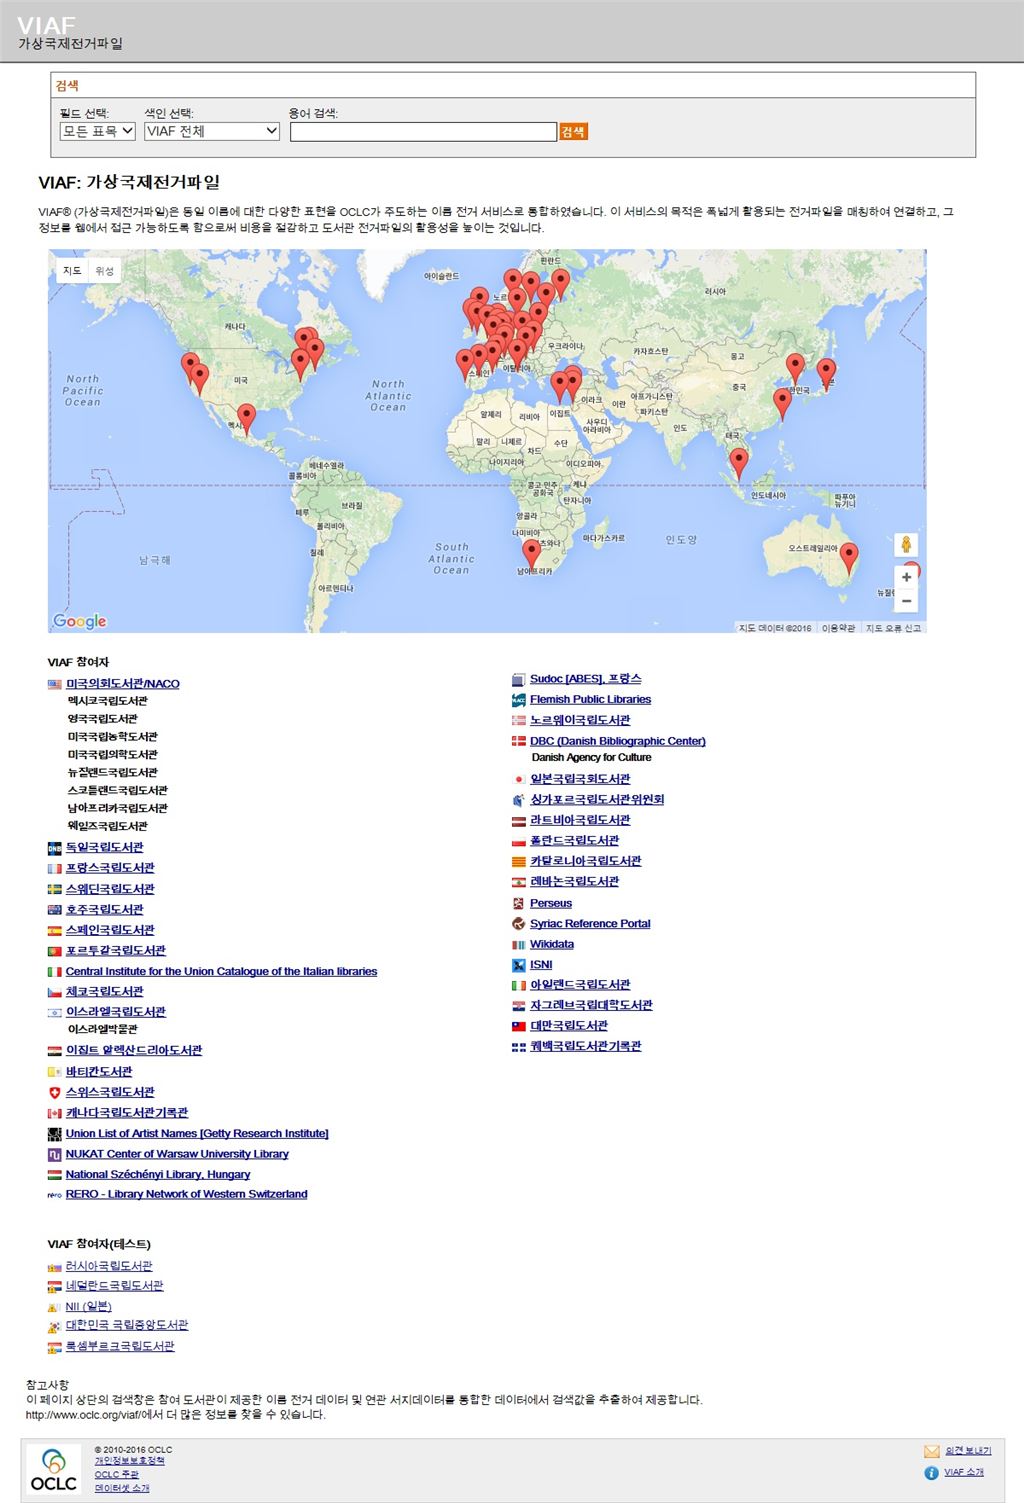
Task: Click the OCLC logo in footer
Action: 54,1469
